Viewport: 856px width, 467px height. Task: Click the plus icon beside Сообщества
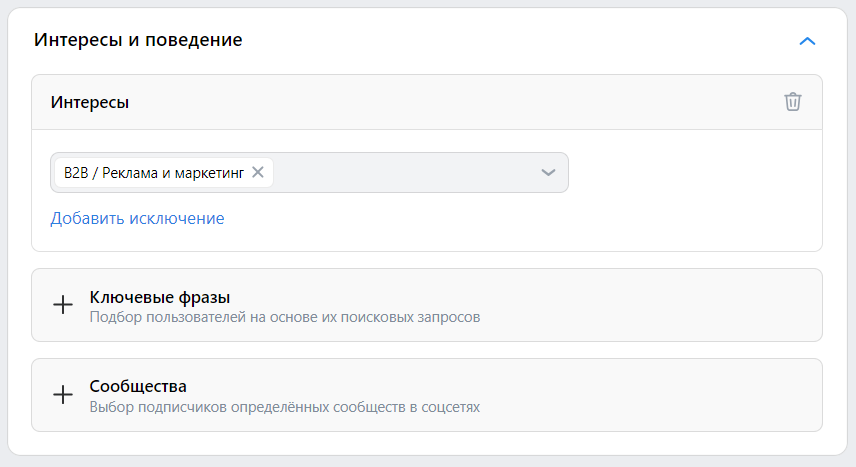coord(63,394)
